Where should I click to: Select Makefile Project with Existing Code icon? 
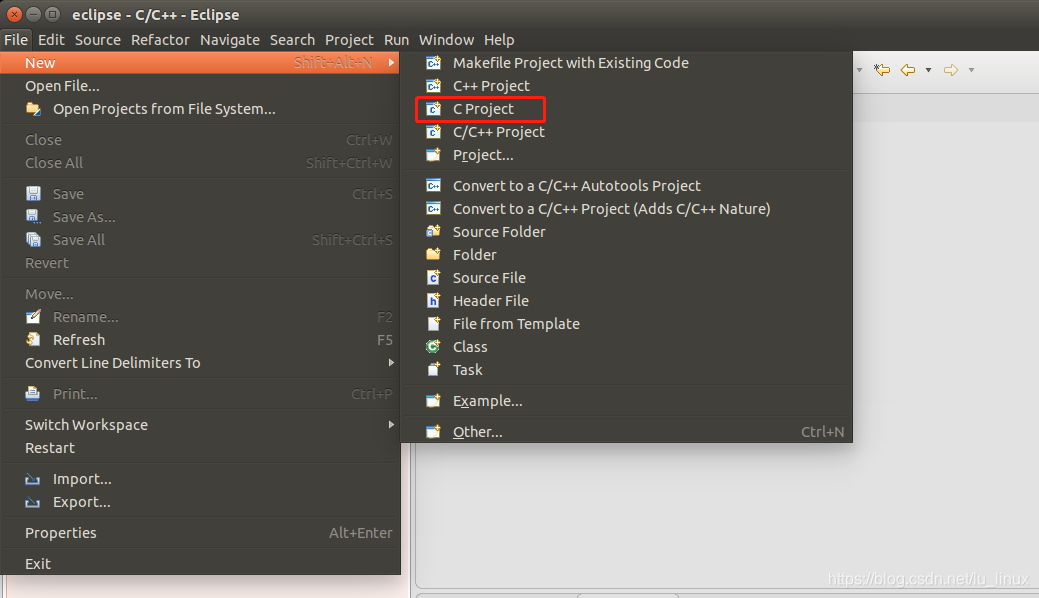tap(433, 63)
